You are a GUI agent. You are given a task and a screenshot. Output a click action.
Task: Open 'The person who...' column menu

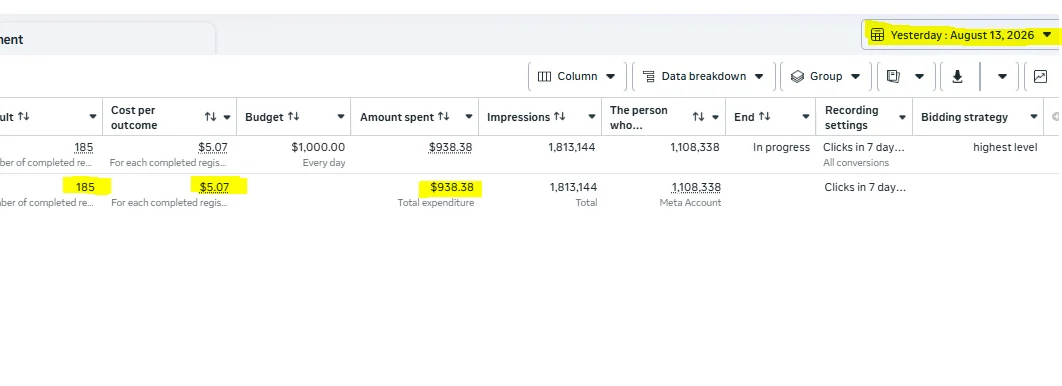715,117
